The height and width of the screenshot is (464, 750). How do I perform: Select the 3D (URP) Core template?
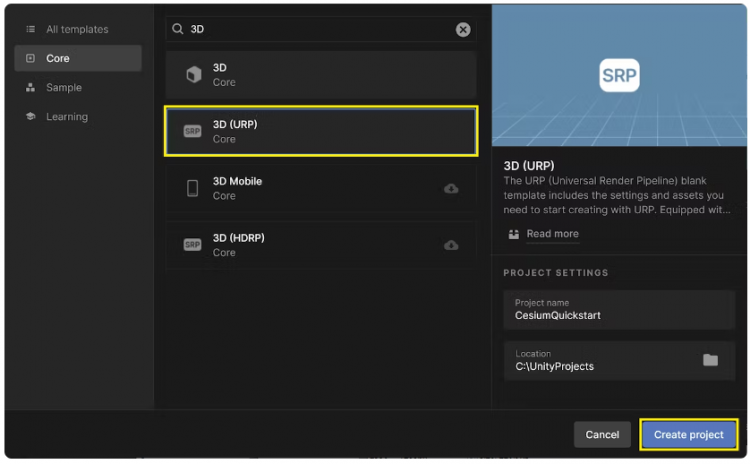(x=321, y=132)
